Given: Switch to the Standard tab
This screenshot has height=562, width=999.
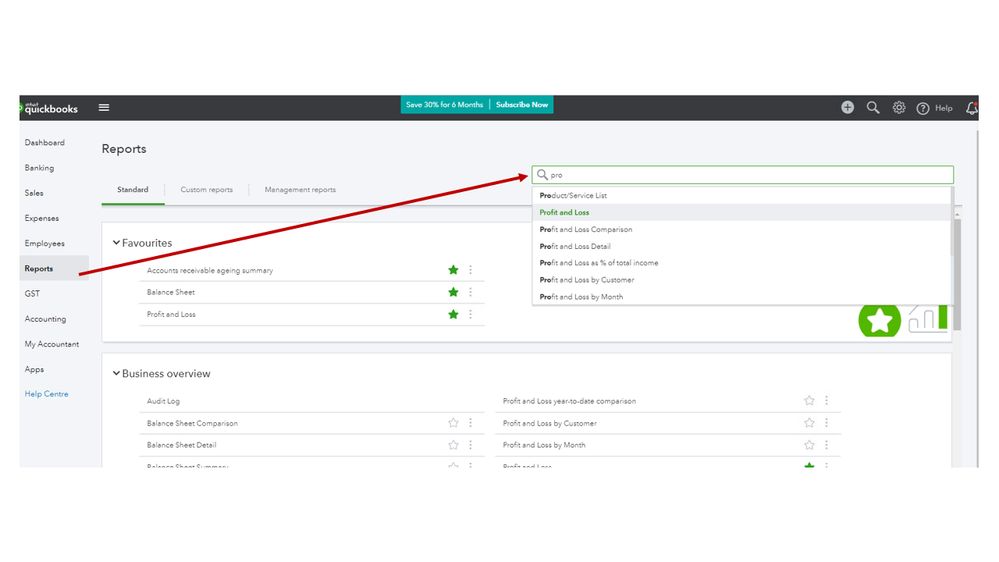Looking at the screenshot, I should pyautogui.click(x=133, y=190).
